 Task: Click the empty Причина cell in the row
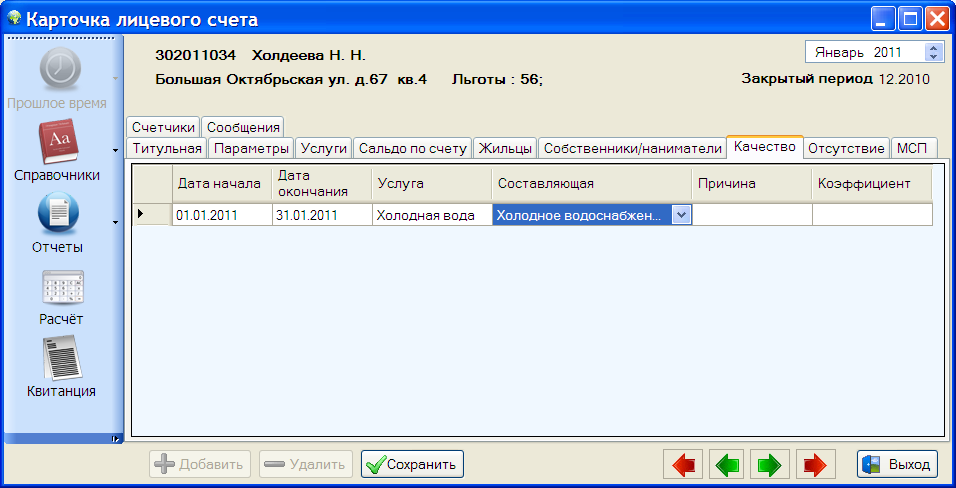[752, 215]
